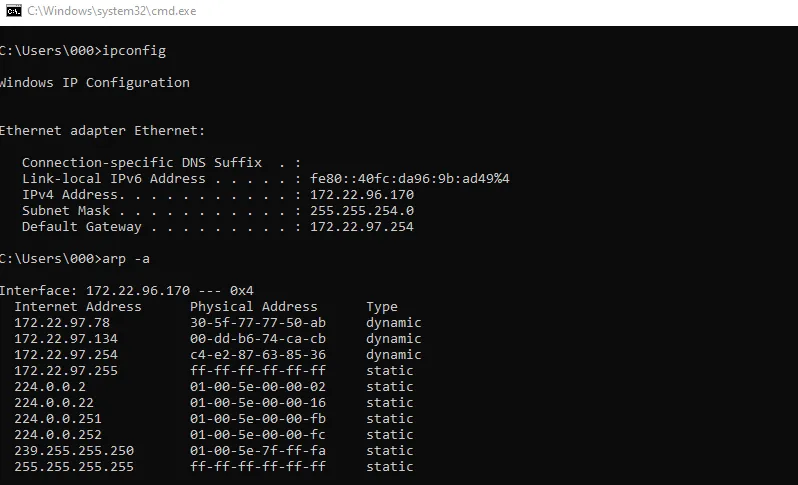Click the default gateway value 172.22.97.254
798x485 pixels.
[x=362, y=226]
